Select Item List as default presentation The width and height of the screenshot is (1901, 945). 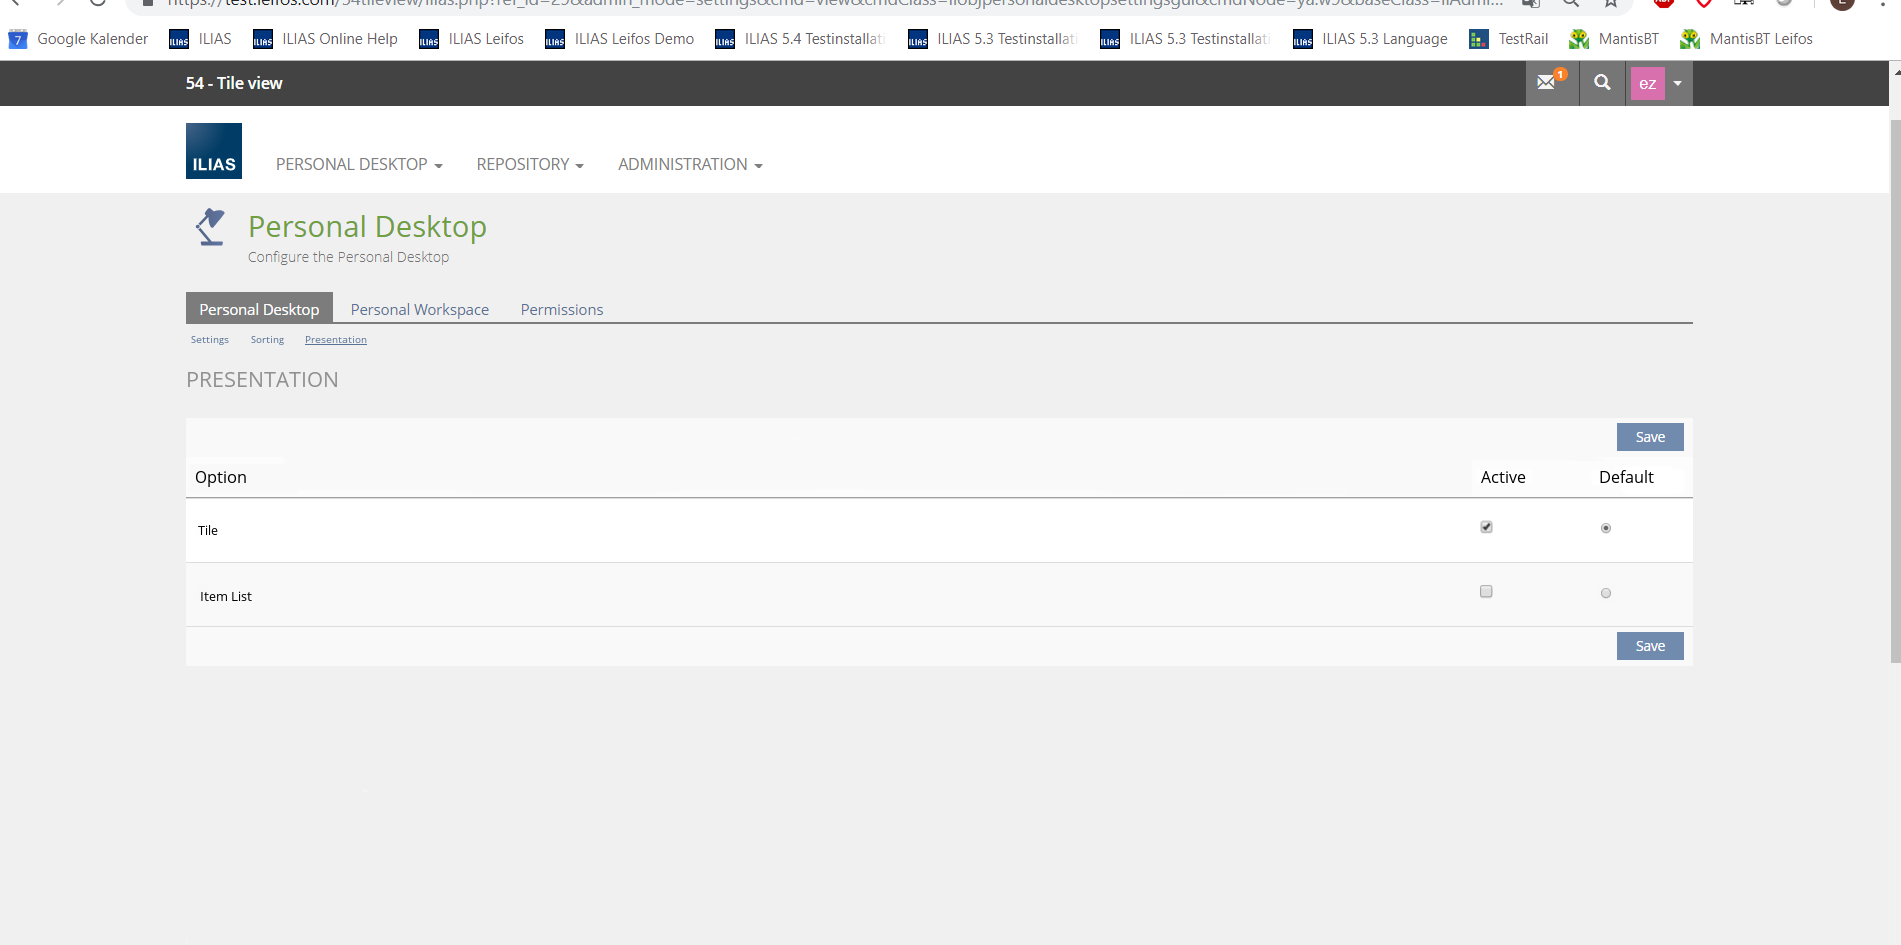[1606, 593]
